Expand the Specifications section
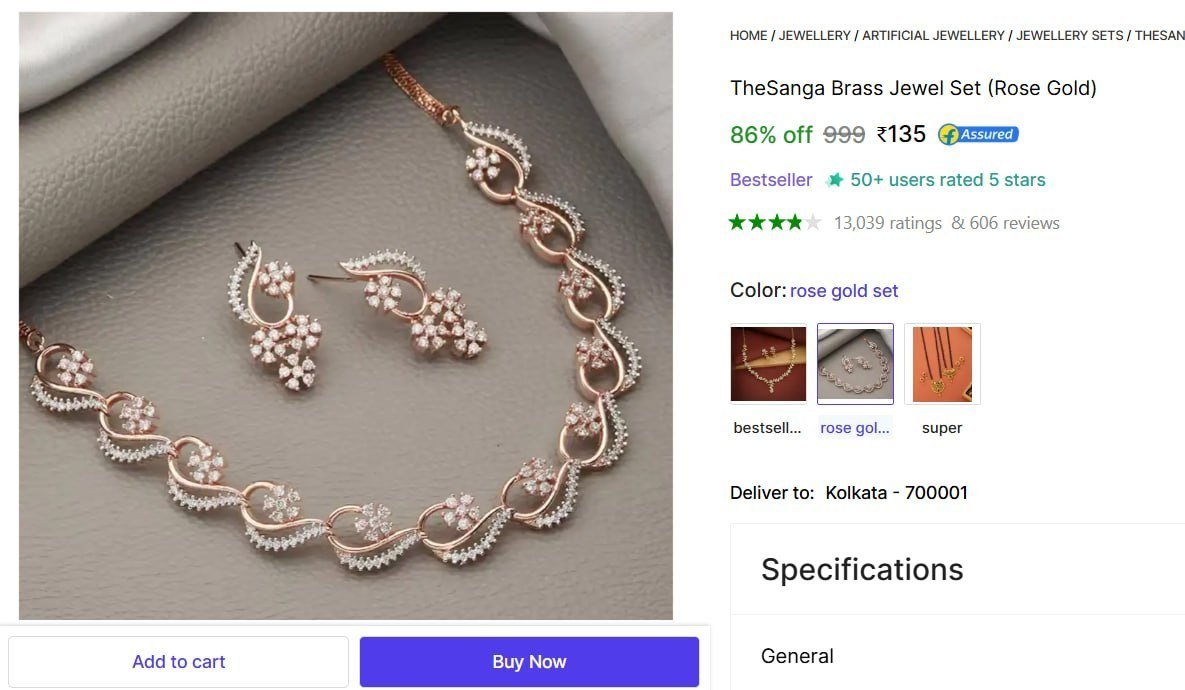Image resolution: width=1185 pixels, height=690 pixels. (x=862, y=569)
